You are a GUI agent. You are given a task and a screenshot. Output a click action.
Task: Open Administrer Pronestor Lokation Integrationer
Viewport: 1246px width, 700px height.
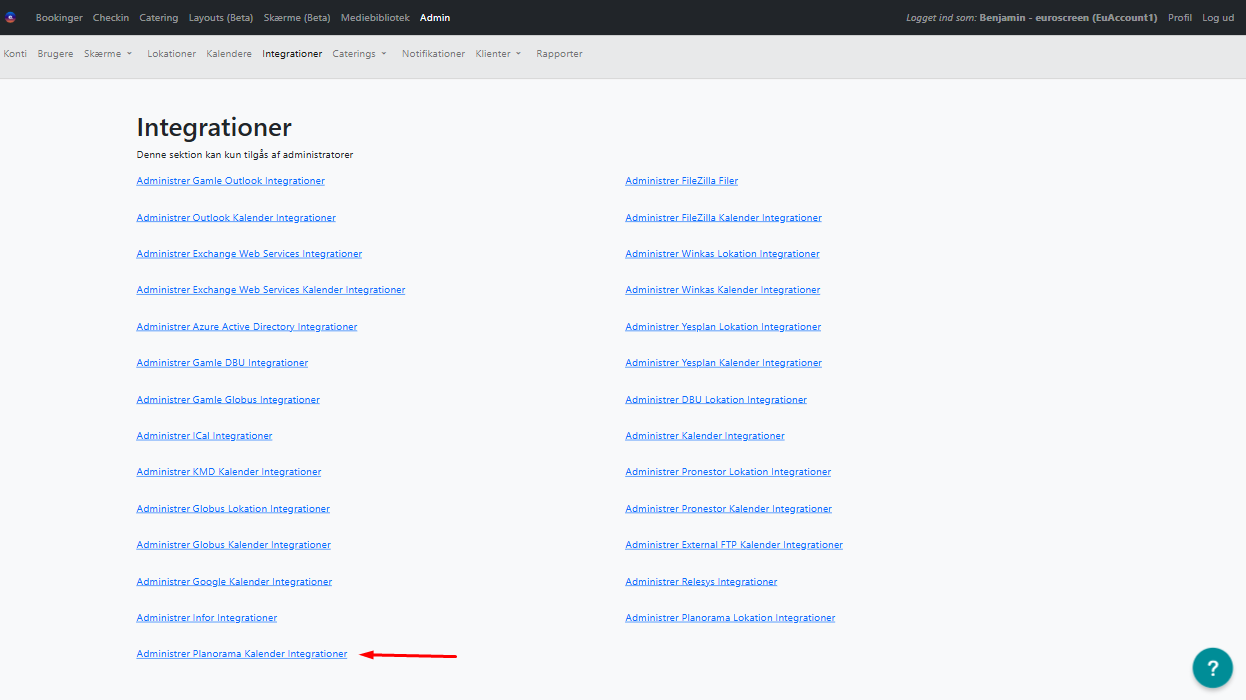tap(728, 472)
